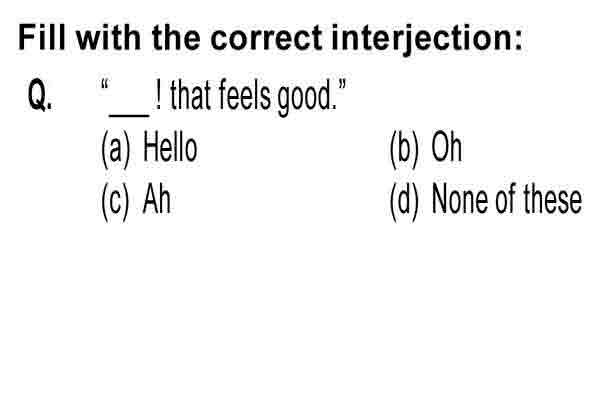
Task: Click the word good in the question
Action: coord(307,96)
